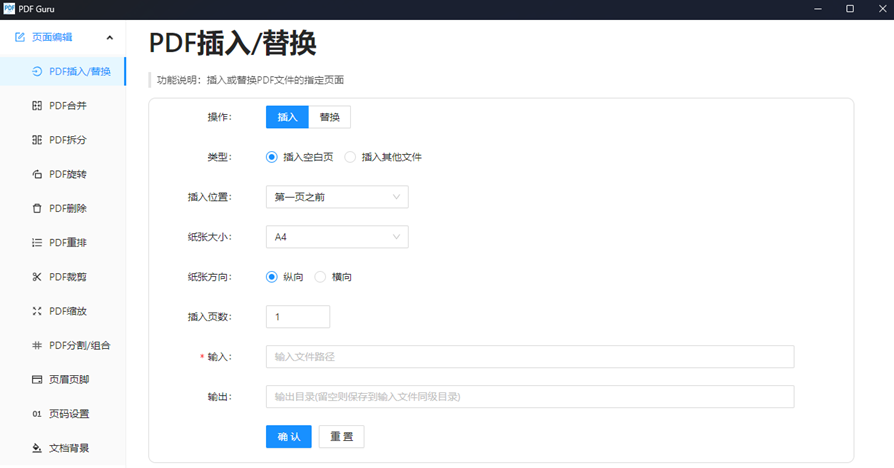Click the PDF删除 trash icon
Image resolution: width=894 pixels, height=468 pixels.
pyautogui.click(x=37, y=208)
